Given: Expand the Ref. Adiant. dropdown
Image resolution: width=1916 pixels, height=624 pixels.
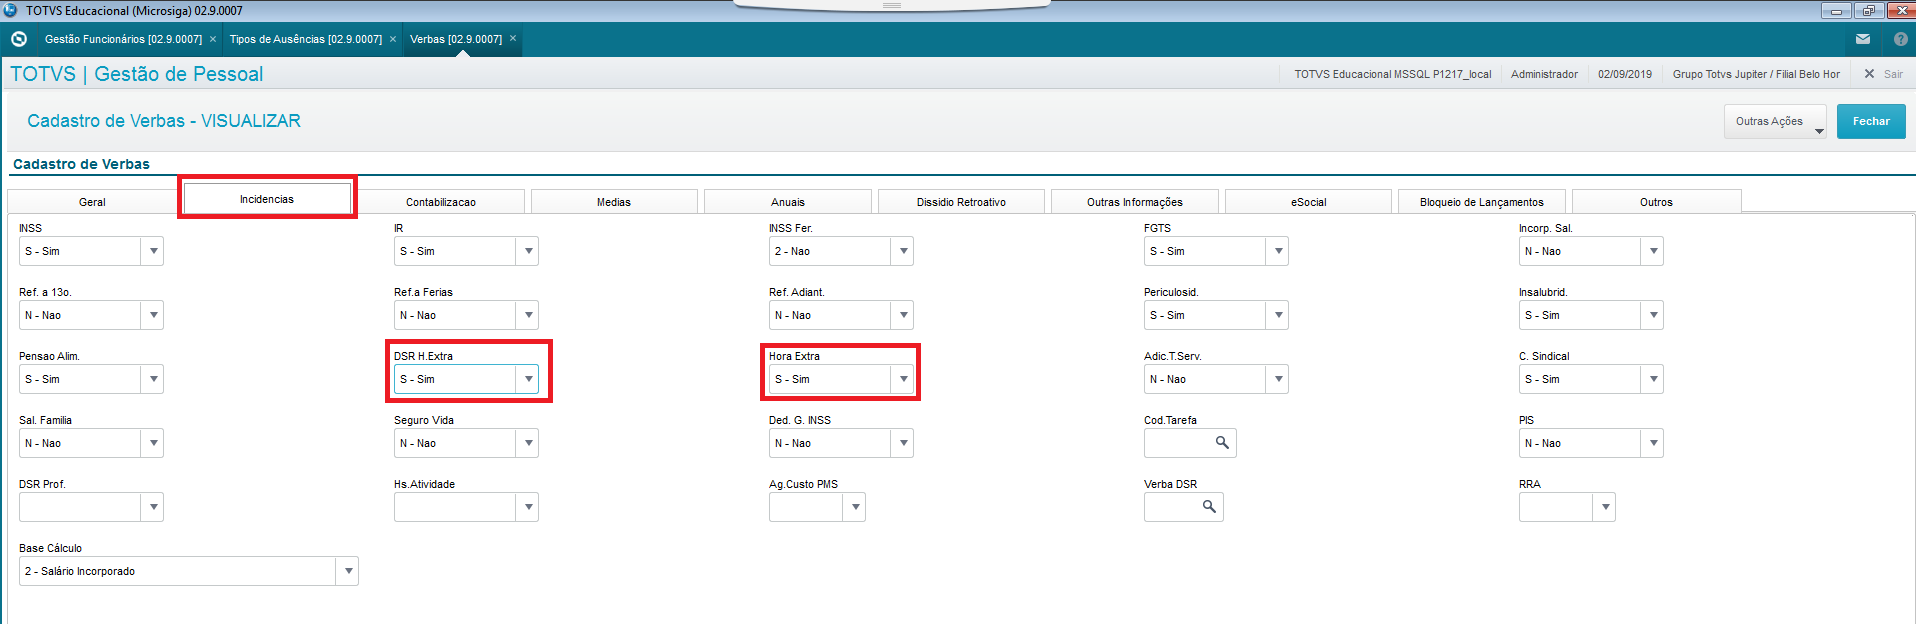Looking at the screenshot, I should [903, 315].
